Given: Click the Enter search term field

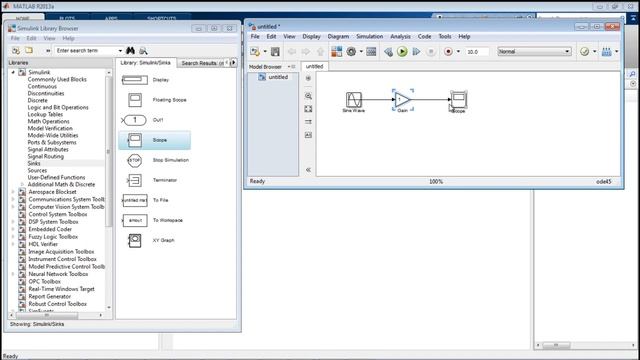Looking at the screenshot, I should click(x=86, y=51).
